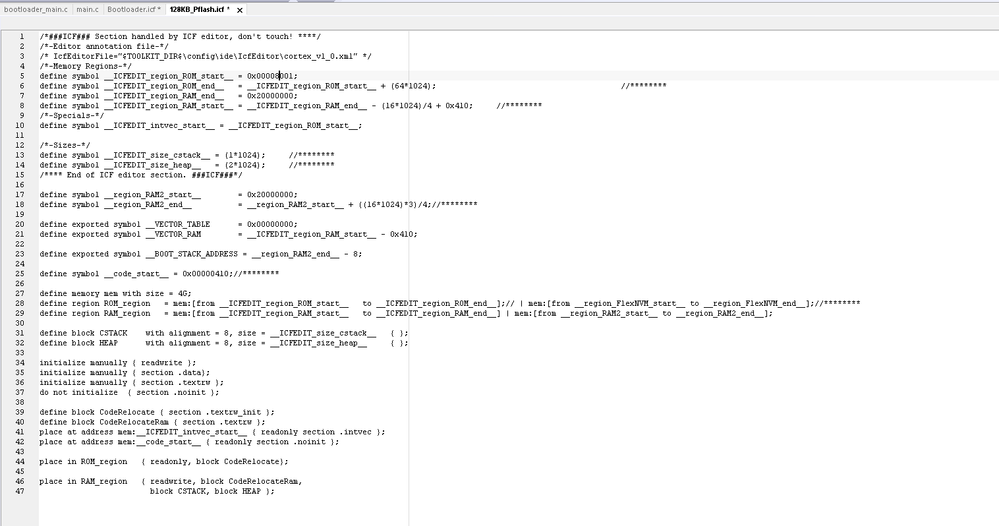Click 'place in ROM_region' on line 44
The width and height of the screenshot is (999, 526).
pos(83,462)
